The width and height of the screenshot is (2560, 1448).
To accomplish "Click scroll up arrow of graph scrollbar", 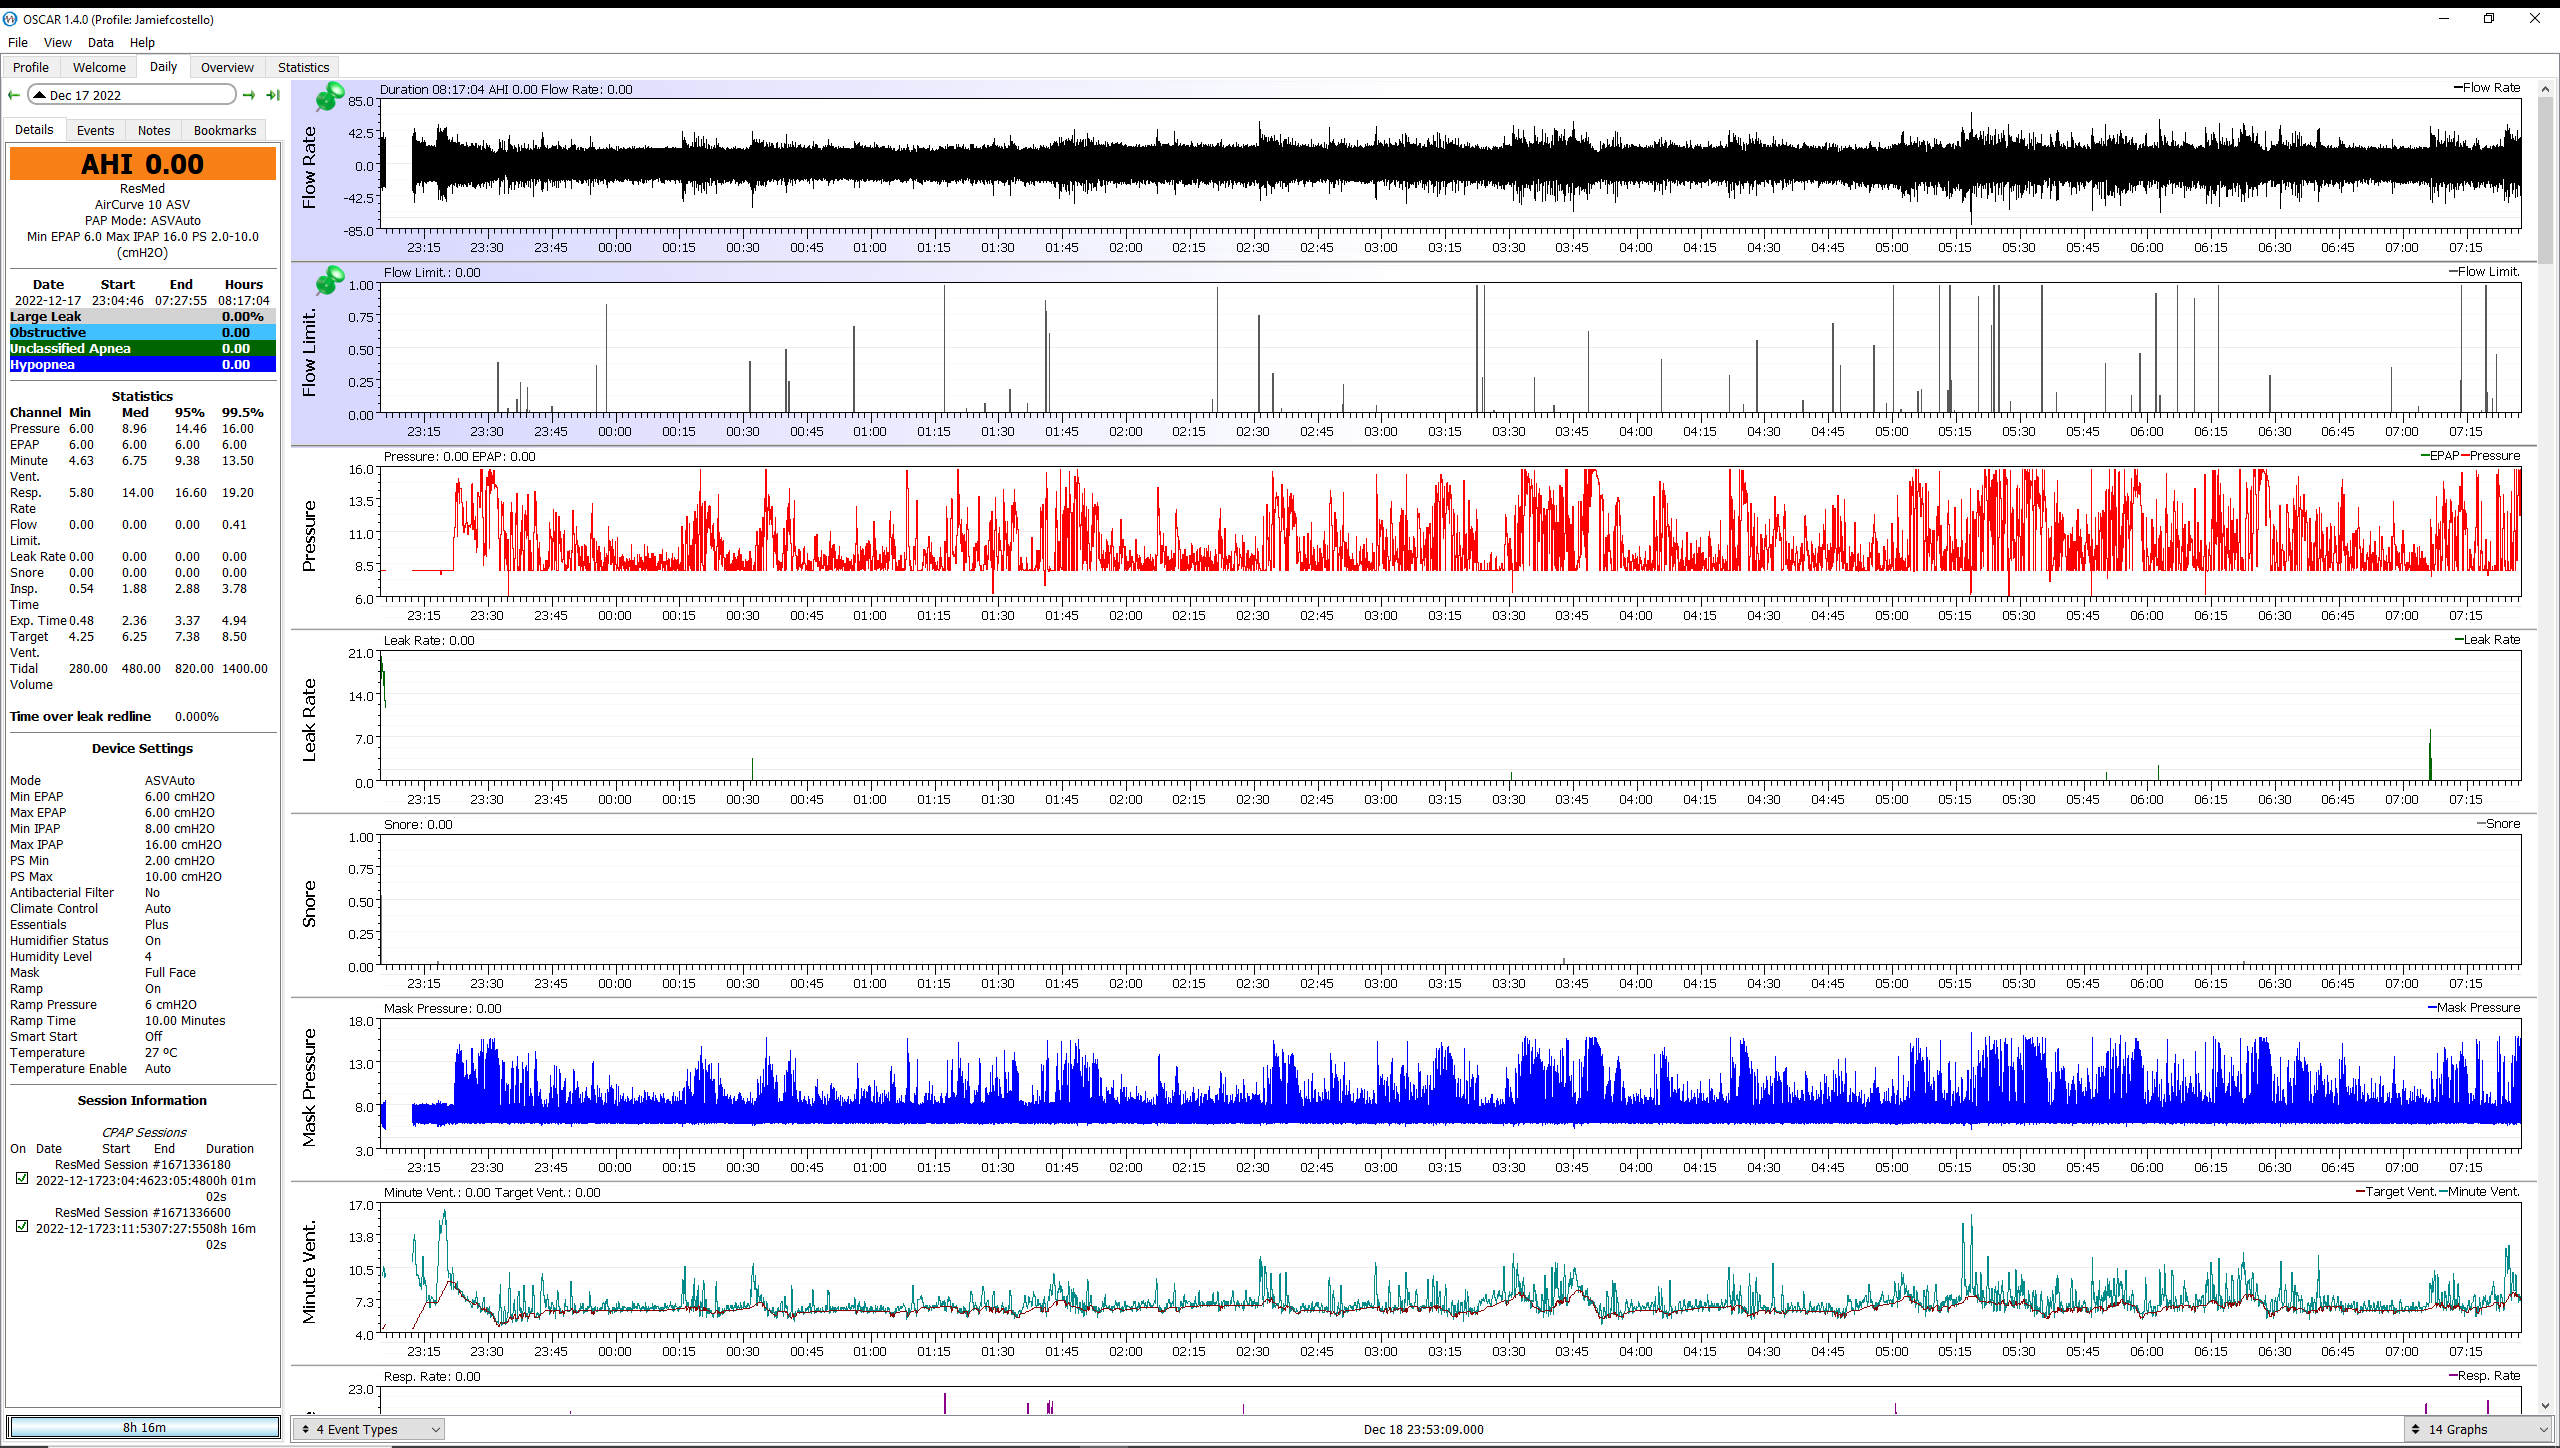I will pyautogui.click(x=2546, y=89).
